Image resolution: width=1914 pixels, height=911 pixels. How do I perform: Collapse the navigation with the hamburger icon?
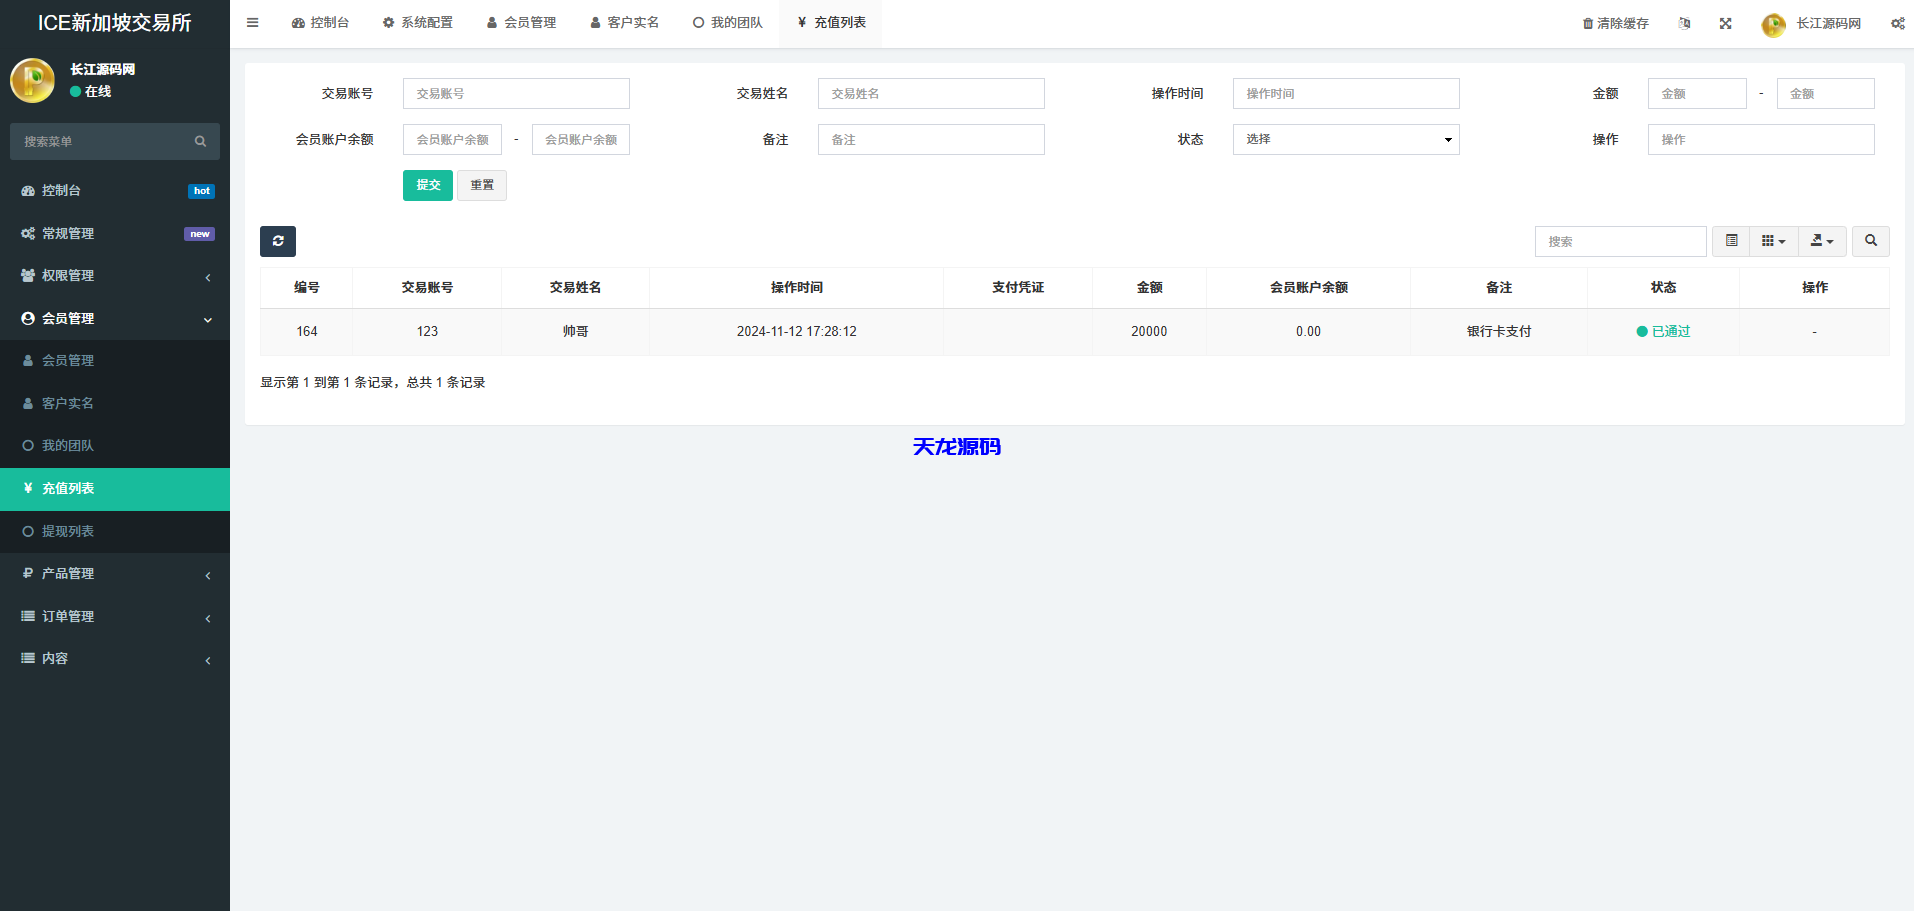tap(252, 22)
